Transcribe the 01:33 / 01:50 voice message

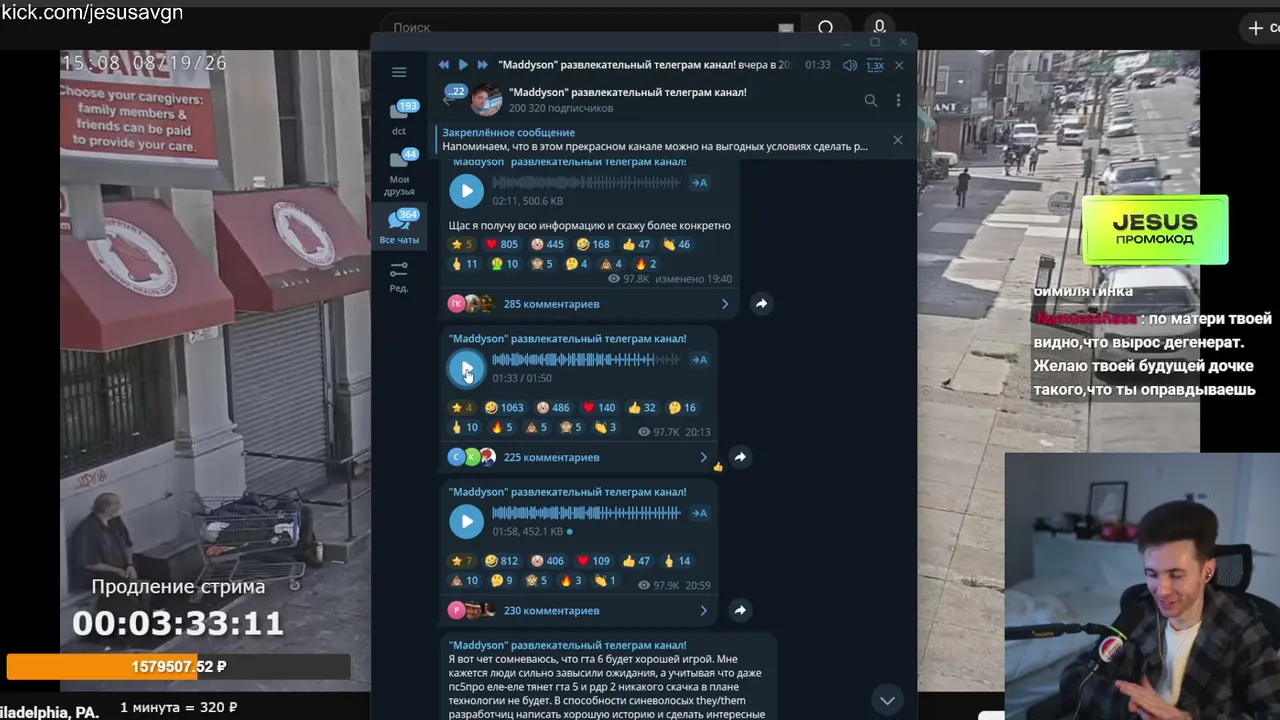point(700,360)
